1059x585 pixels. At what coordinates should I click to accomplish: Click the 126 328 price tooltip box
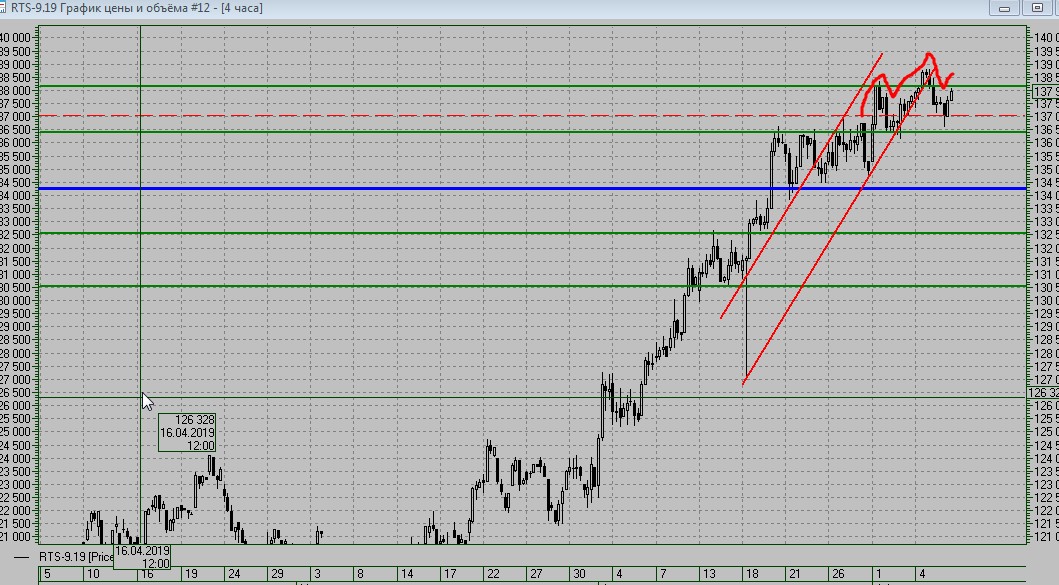click(187, 432)
